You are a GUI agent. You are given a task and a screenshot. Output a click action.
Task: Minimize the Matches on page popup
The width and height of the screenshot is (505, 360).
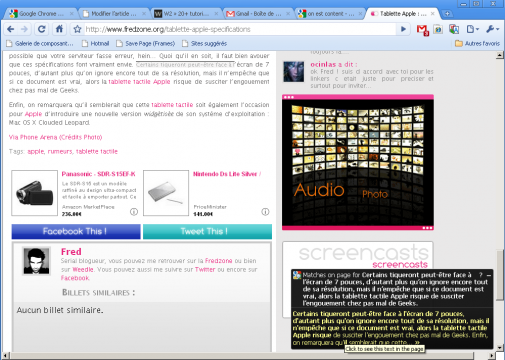pos(489,275)
